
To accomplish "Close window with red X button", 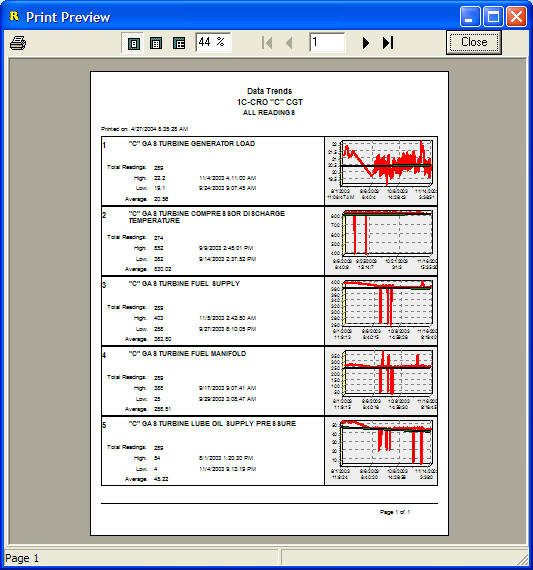I will click(x=516, y=16).
